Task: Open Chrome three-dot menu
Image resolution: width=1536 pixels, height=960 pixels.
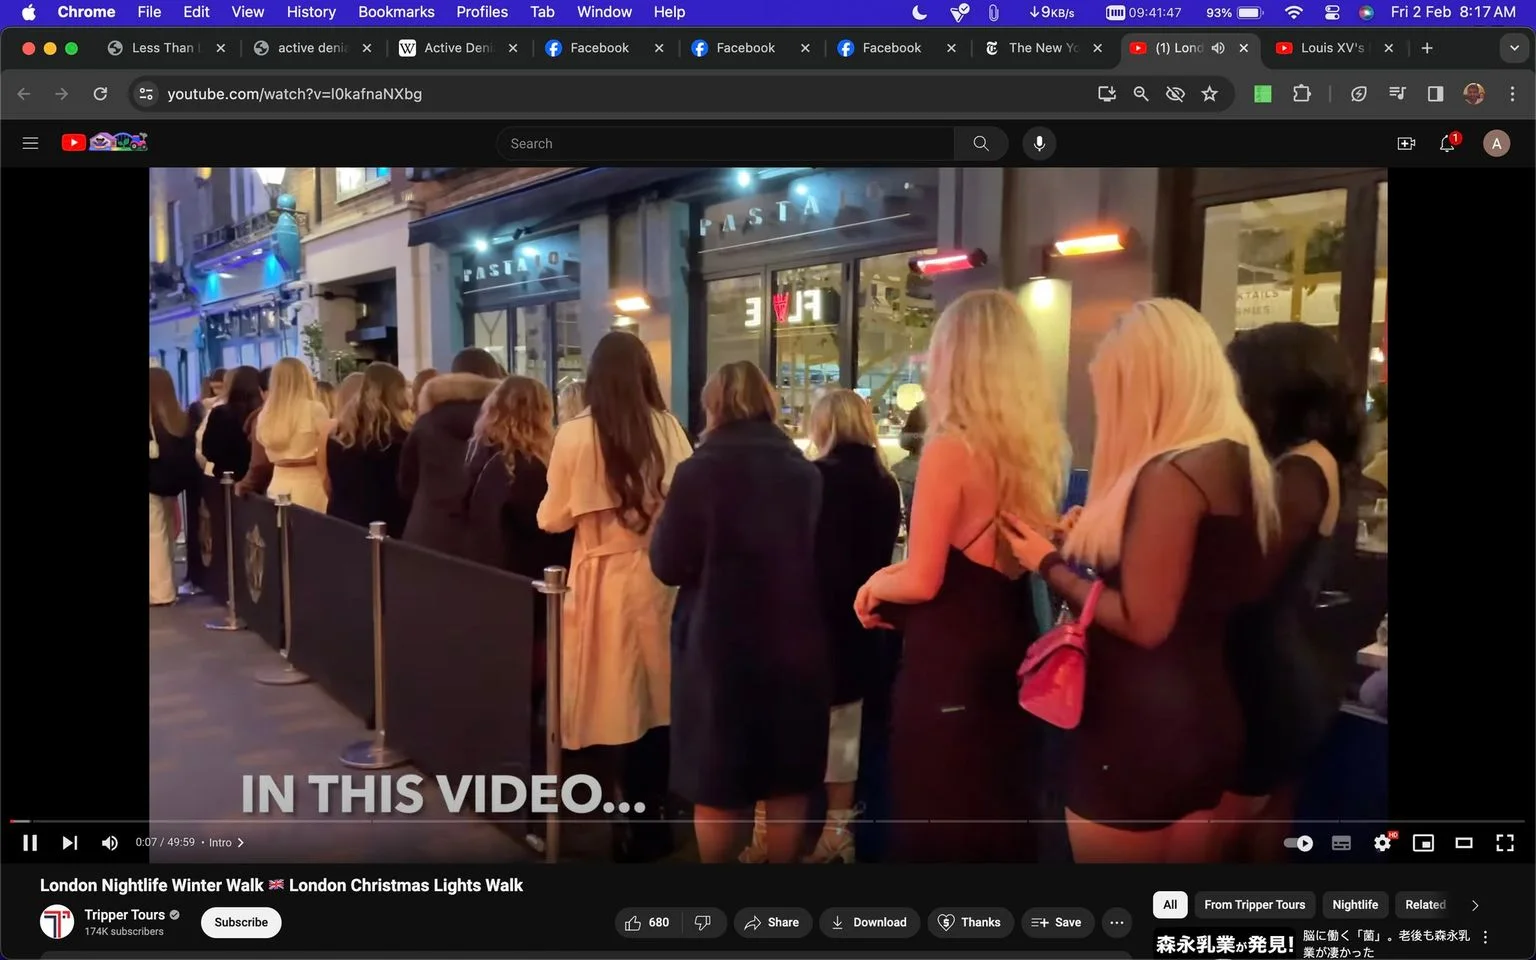Action: click(x=1512, y=94)
